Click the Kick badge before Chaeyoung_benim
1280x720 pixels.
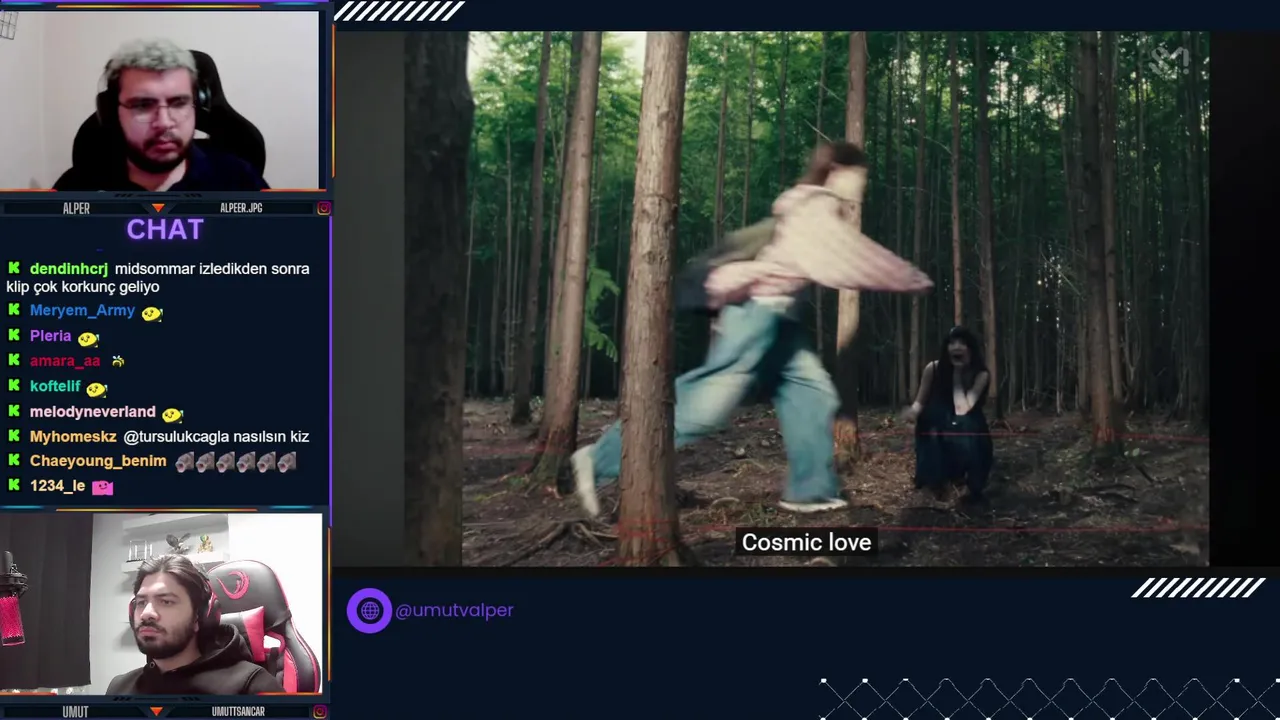click(14, 461)
